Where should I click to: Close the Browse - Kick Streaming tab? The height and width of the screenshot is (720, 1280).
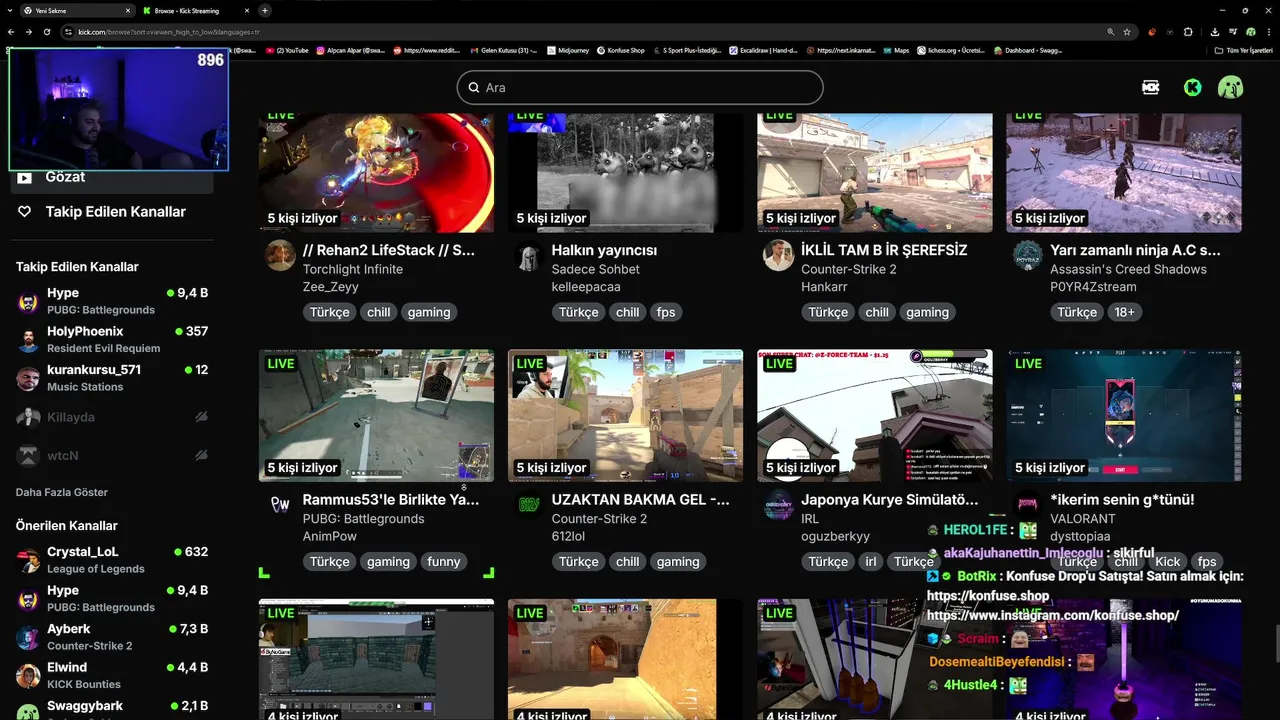pyautogui.click(x=245, y=11)
